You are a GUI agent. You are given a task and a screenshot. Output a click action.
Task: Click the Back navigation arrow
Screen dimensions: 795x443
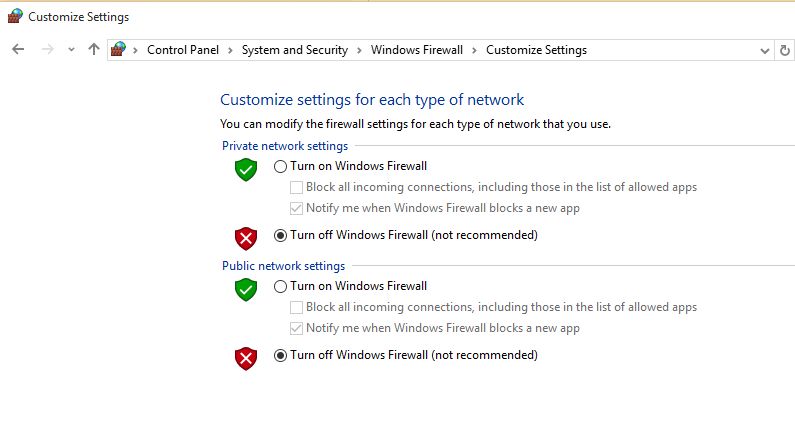(x=18, y=49)
